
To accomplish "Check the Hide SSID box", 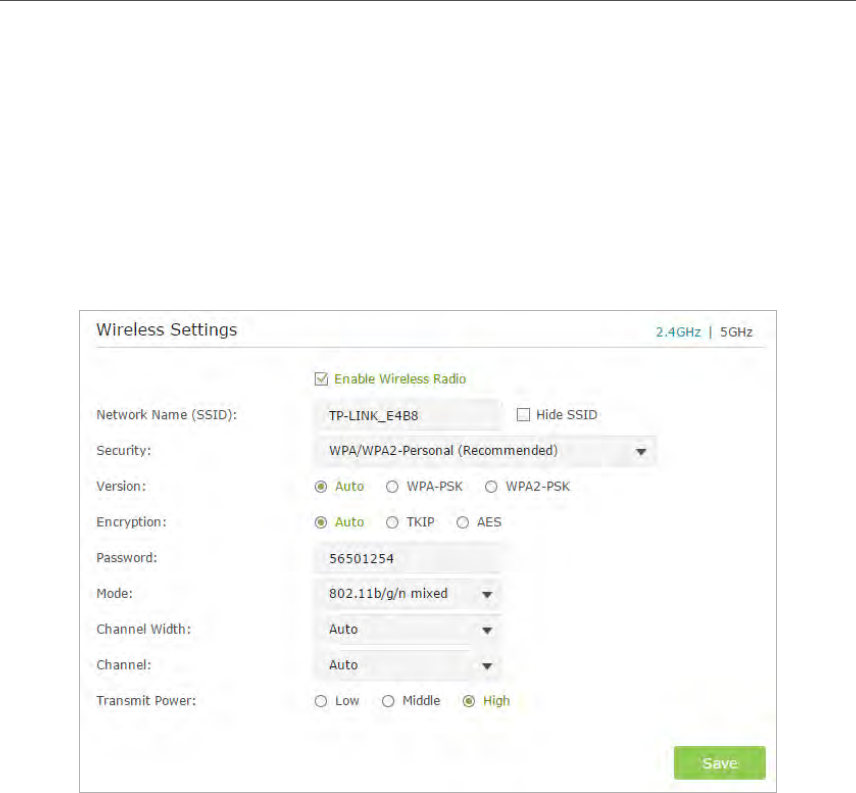I will coord(523,415).
